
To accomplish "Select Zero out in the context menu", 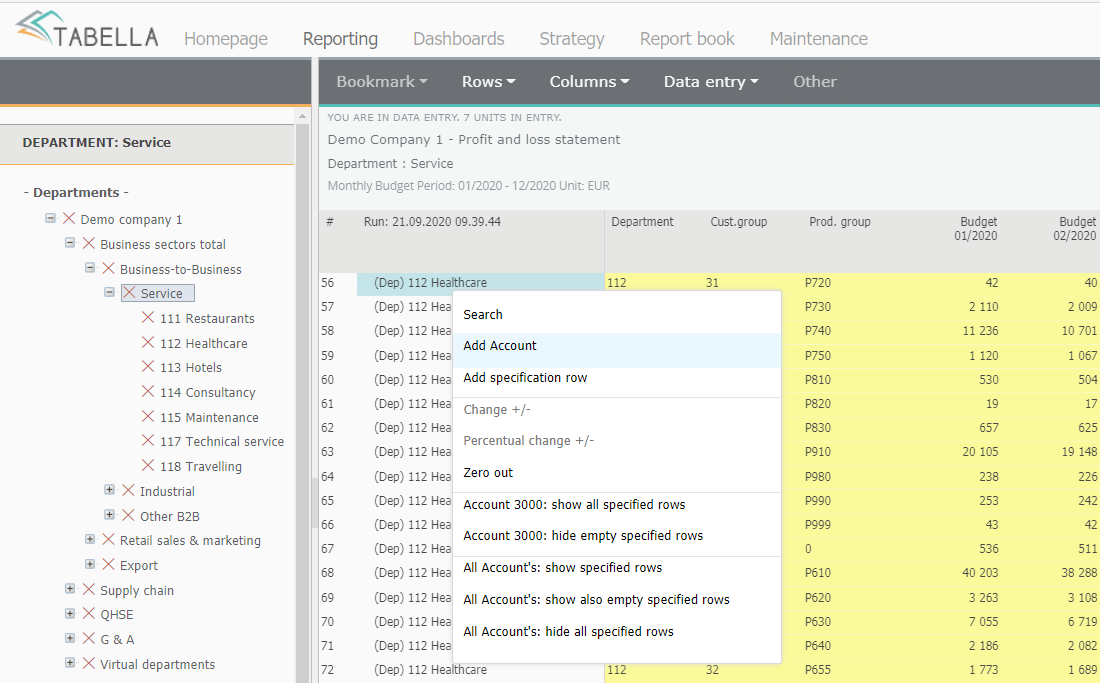I will [x=617, y=473].
